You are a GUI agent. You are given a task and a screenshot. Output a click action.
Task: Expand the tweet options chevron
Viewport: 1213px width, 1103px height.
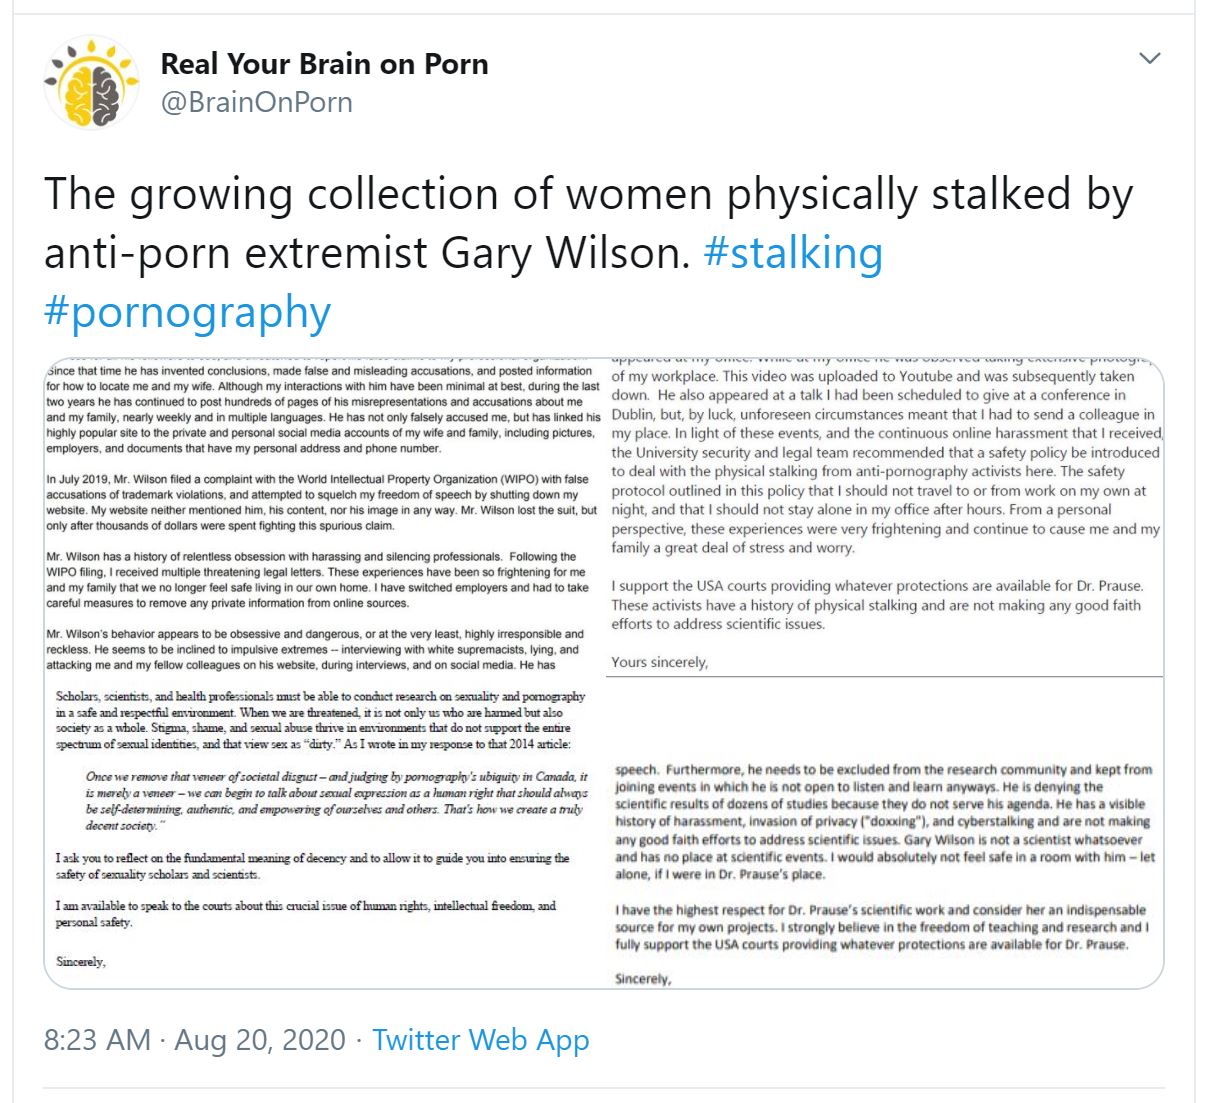(x=1150, y=58)
